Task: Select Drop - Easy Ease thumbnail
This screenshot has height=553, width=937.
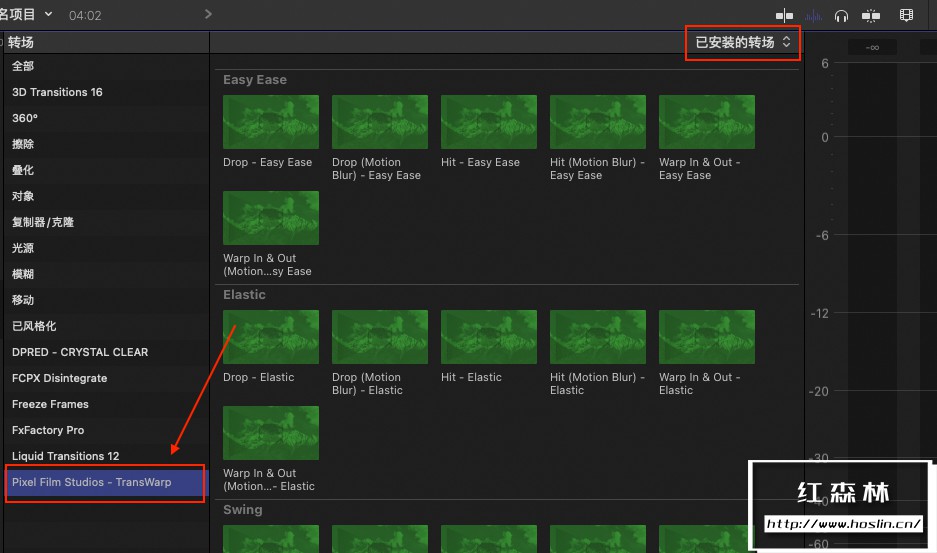Action: pos(271,122)
